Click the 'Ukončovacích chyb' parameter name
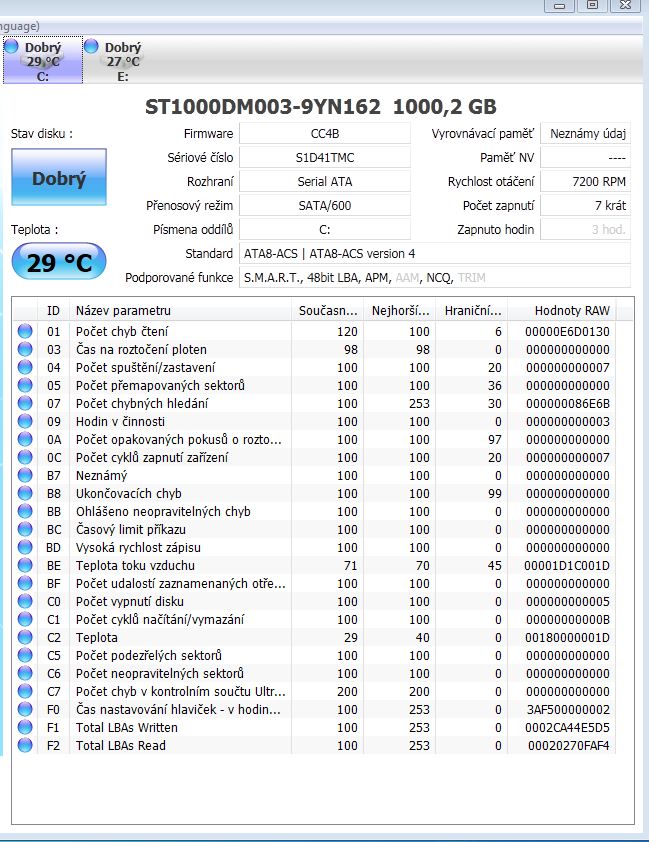 [x=129, y=493]
